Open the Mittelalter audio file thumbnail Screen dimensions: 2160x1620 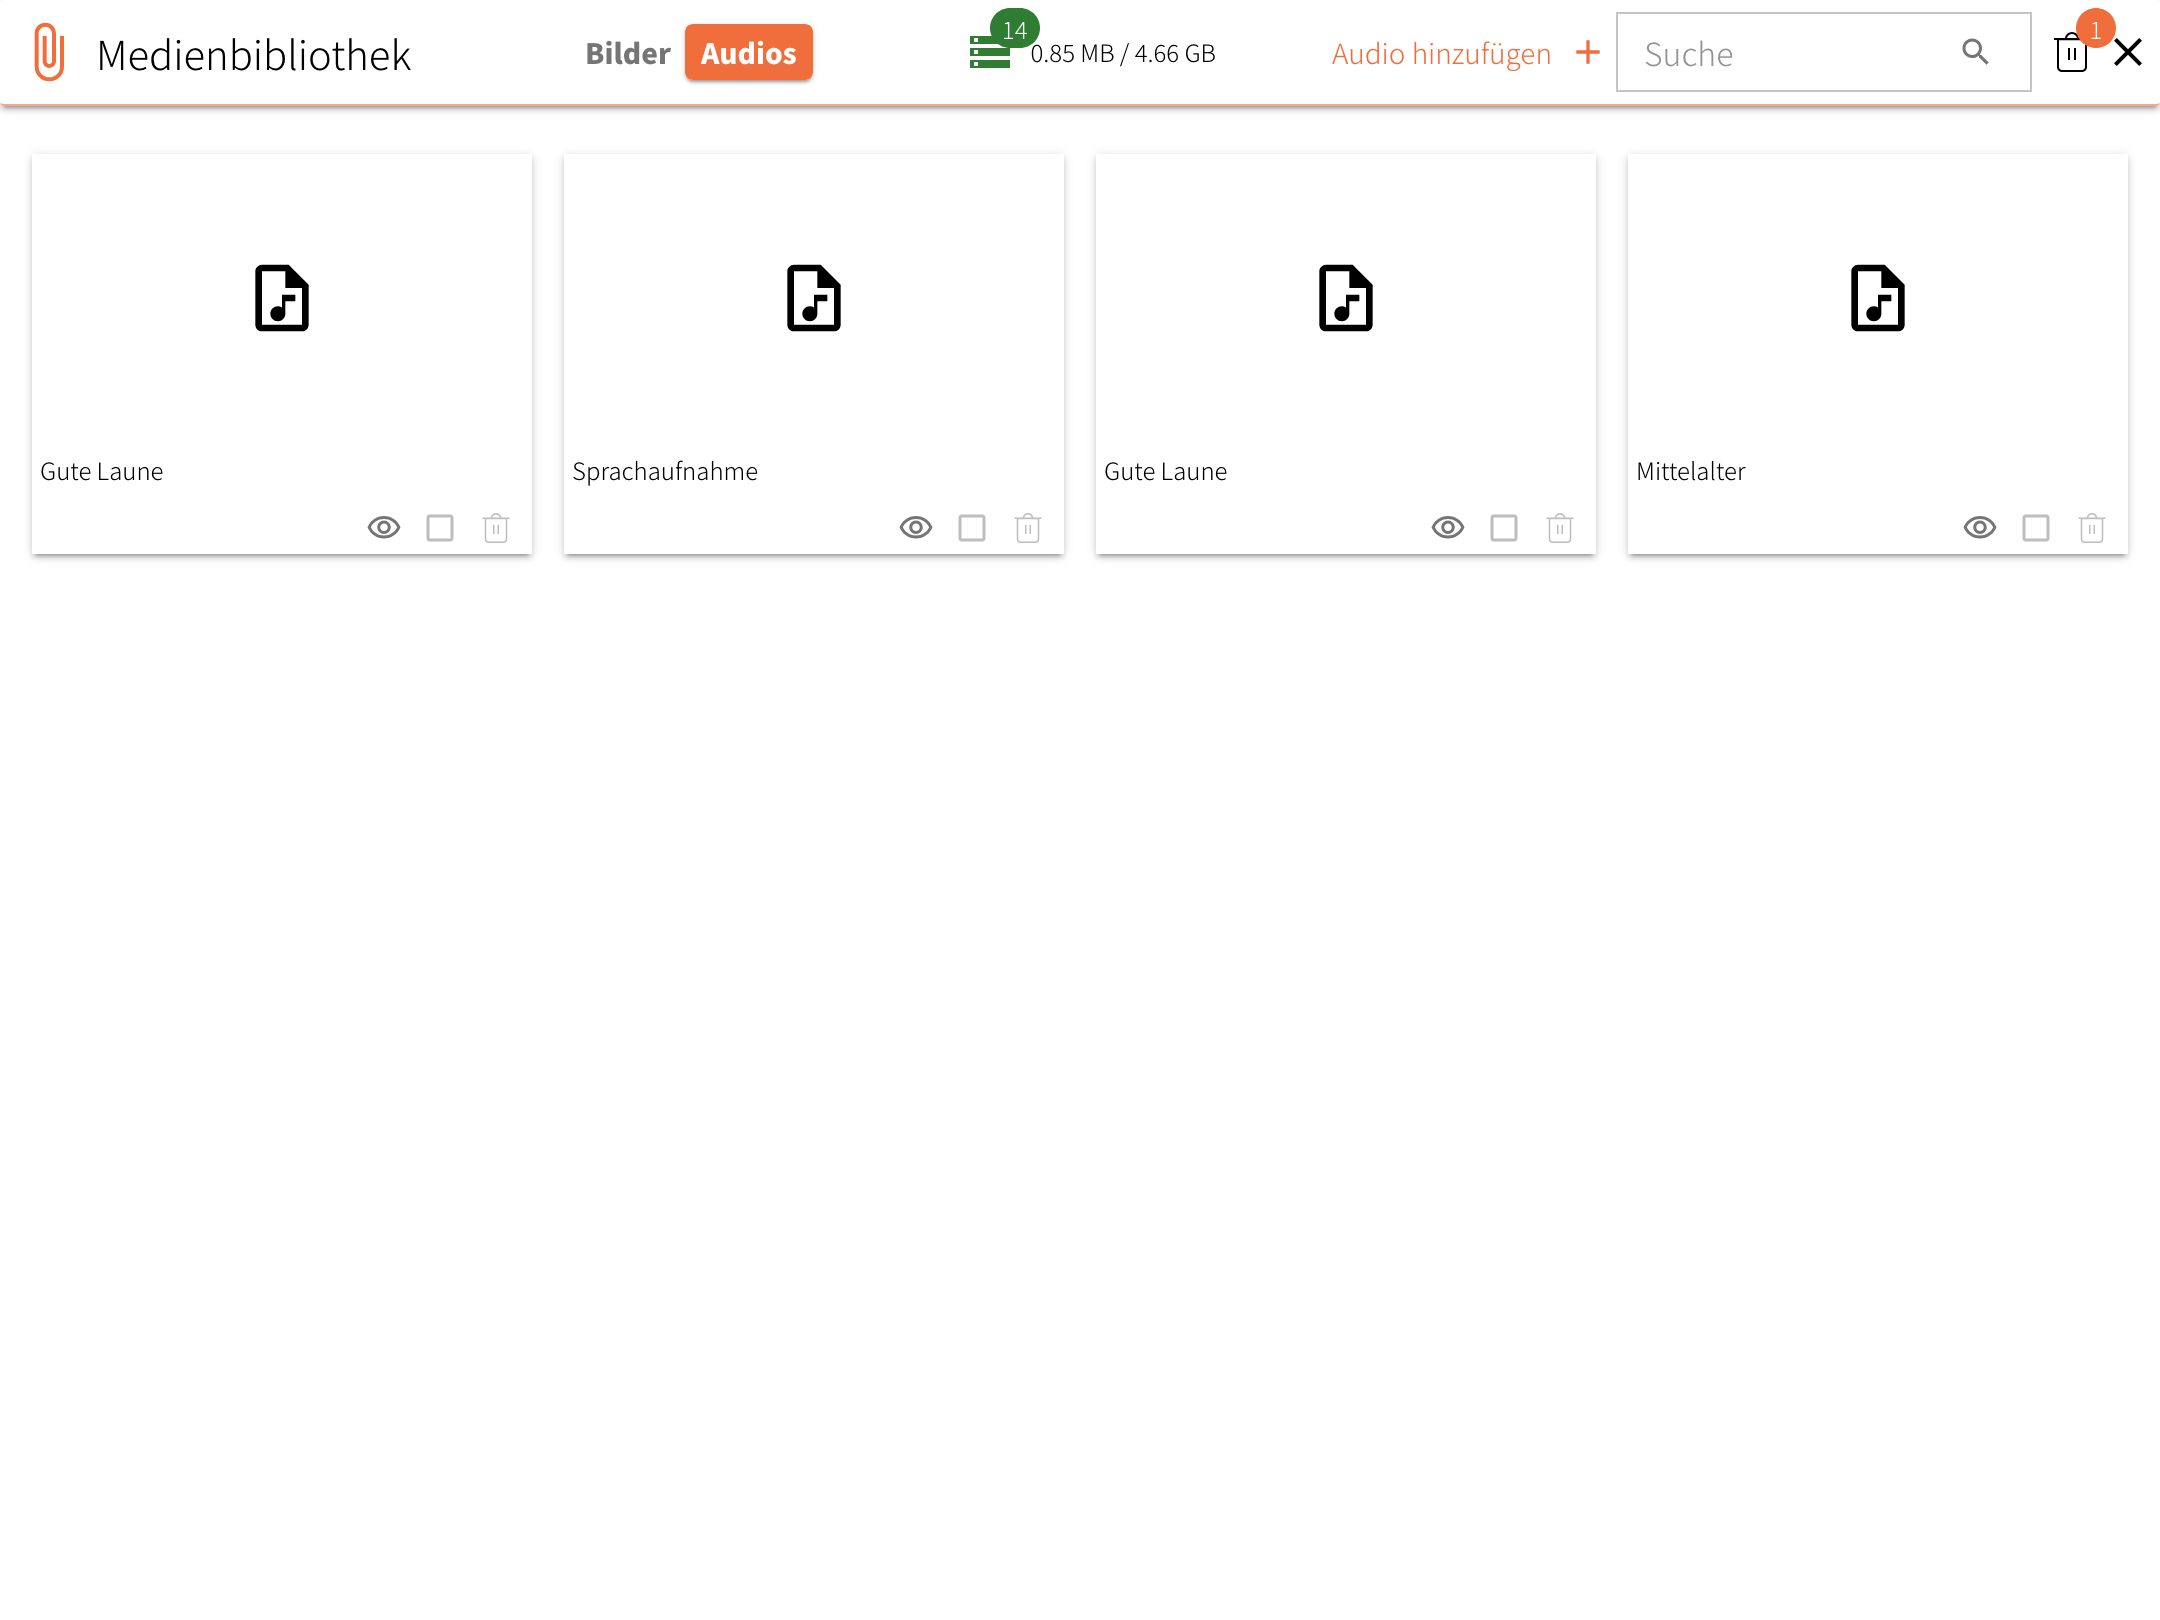pyautogui.click(x=1877, y=298)
